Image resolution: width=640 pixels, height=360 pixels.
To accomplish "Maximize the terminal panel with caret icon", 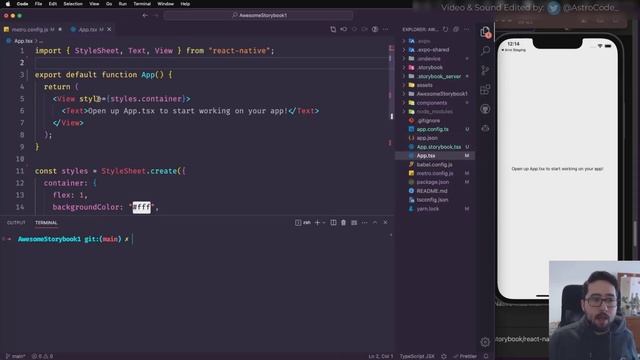I will (x=375, y=222).
